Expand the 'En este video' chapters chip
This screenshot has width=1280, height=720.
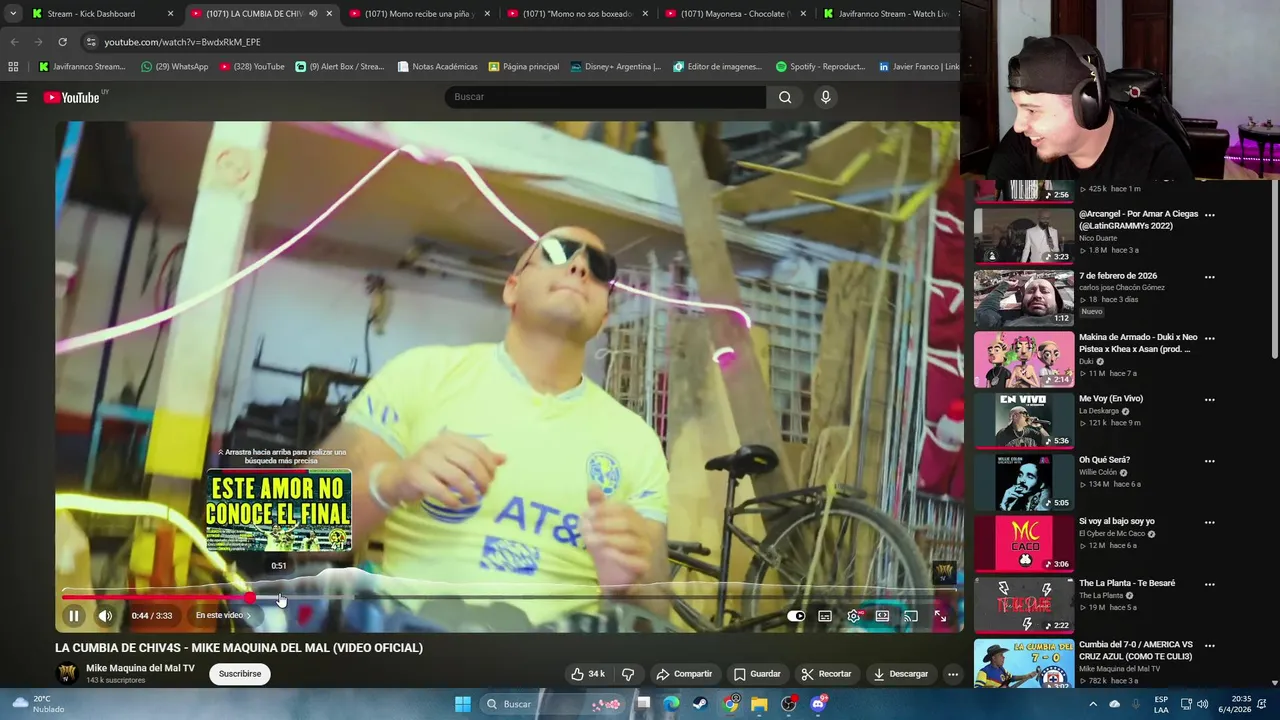(223, 616)
